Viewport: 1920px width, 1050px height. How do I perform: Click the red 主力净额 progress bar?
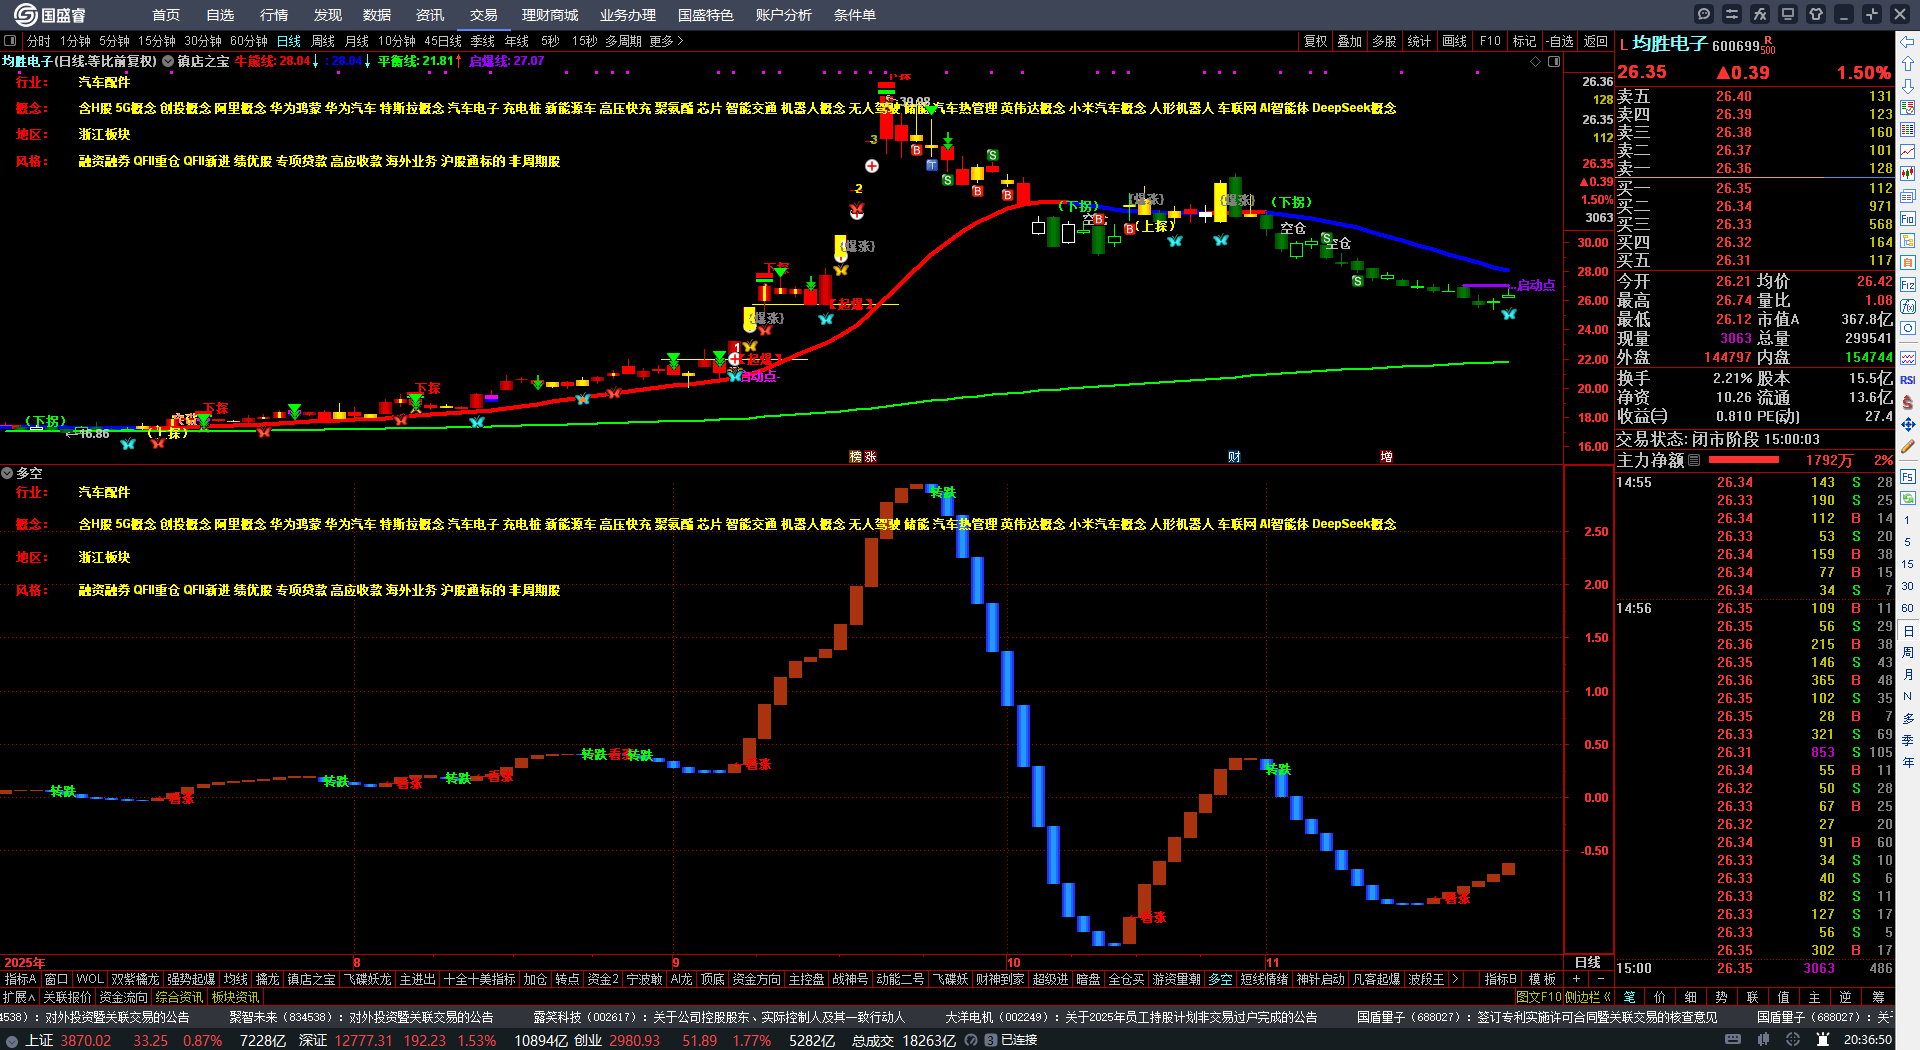tap(1744, 460)
